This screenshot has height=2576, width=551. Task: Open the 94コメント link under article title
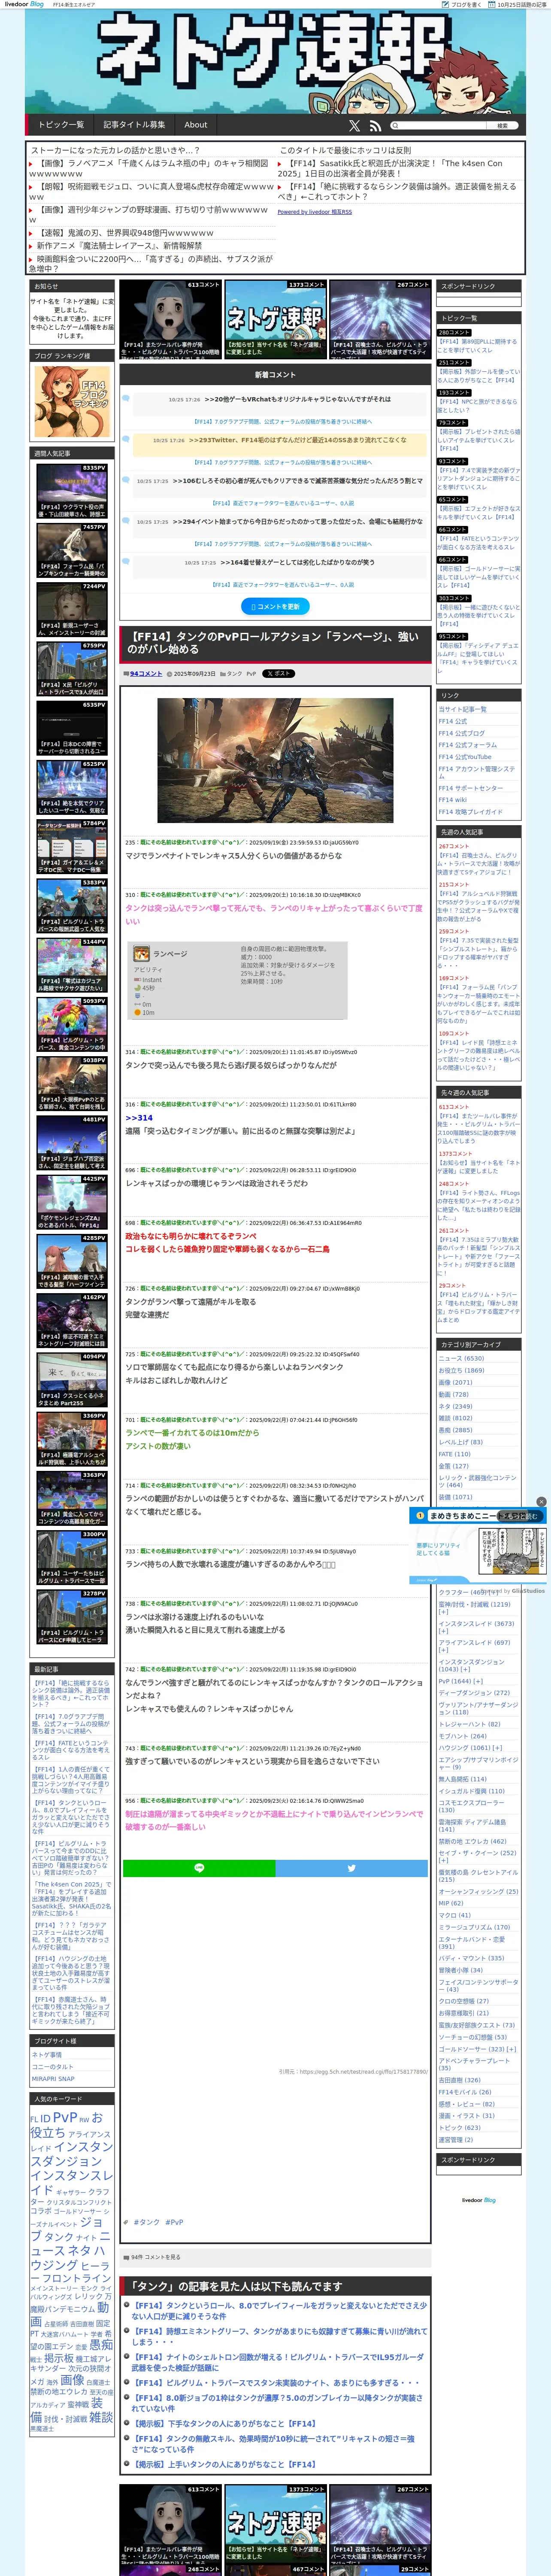click(x=146, y=673)
